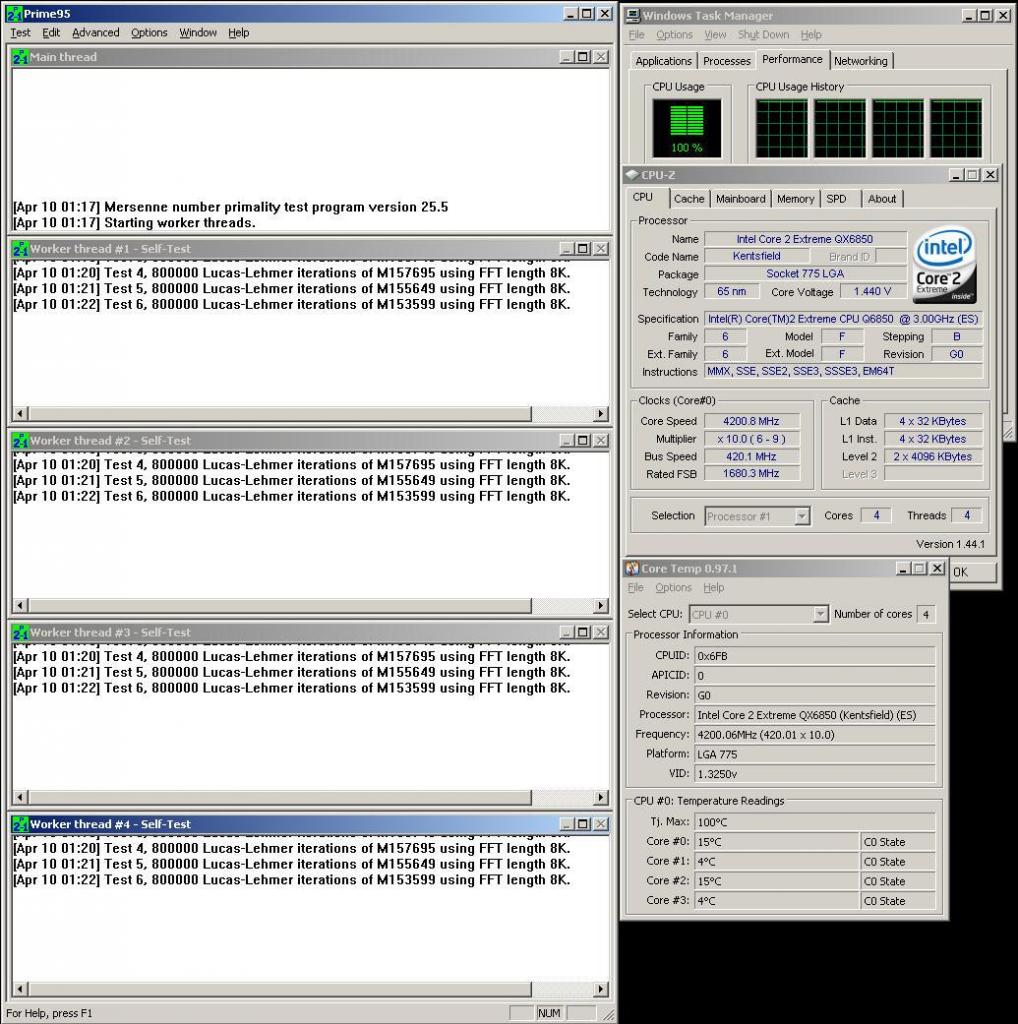Click the Core Temp title bar icon
Viewport: 1018px width, 1024px height.
coord(632,568)
